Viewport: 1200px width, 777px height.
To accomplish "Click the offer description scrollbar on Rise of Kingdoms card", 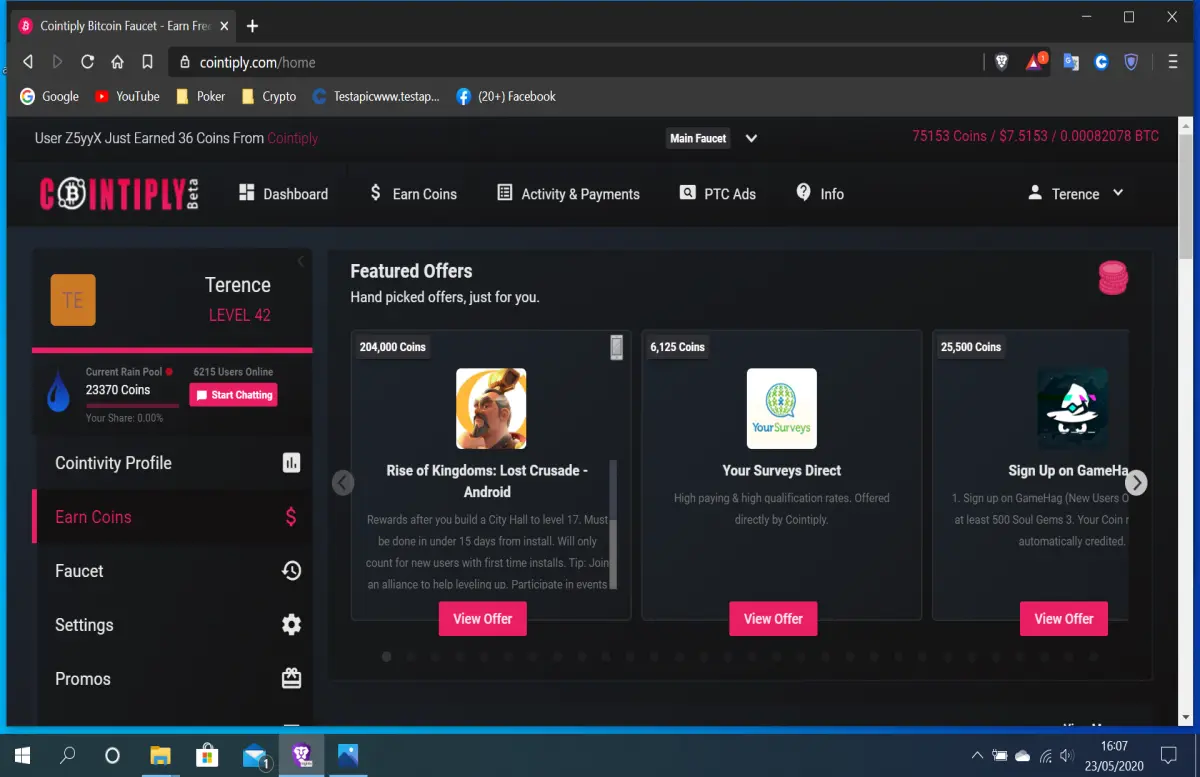I will click(613, 525).
